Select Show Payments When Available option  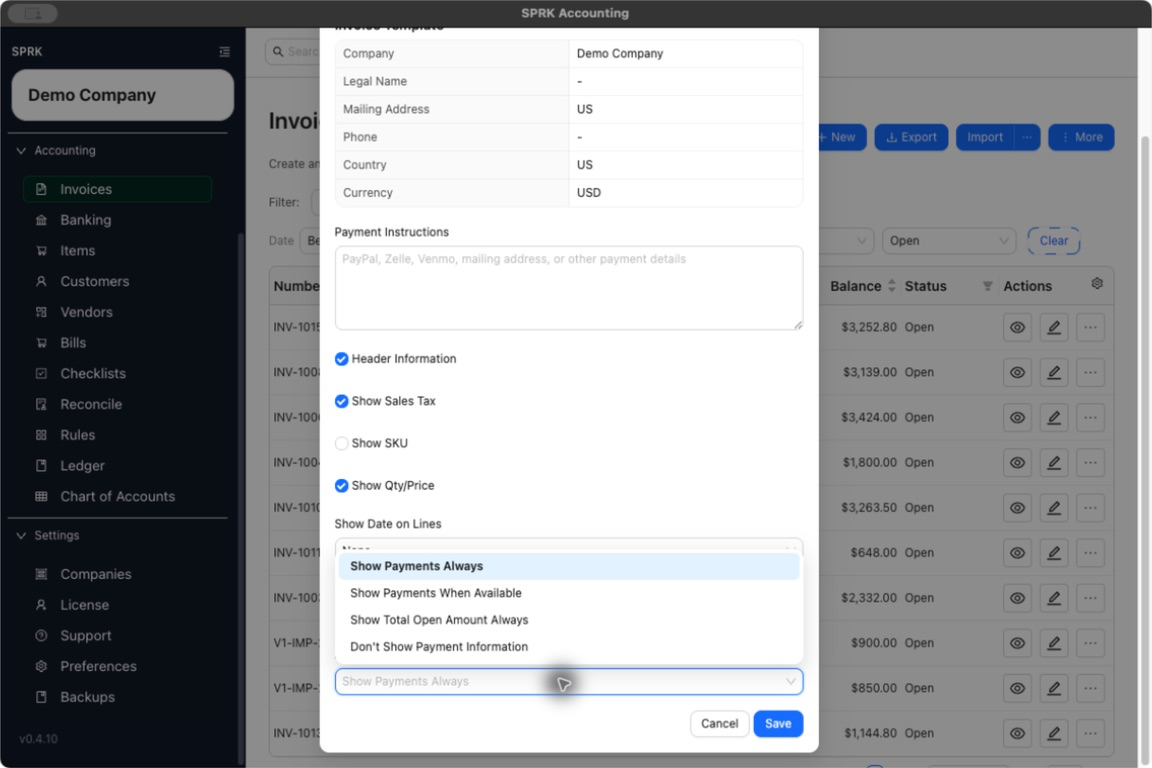pos(569,593)
